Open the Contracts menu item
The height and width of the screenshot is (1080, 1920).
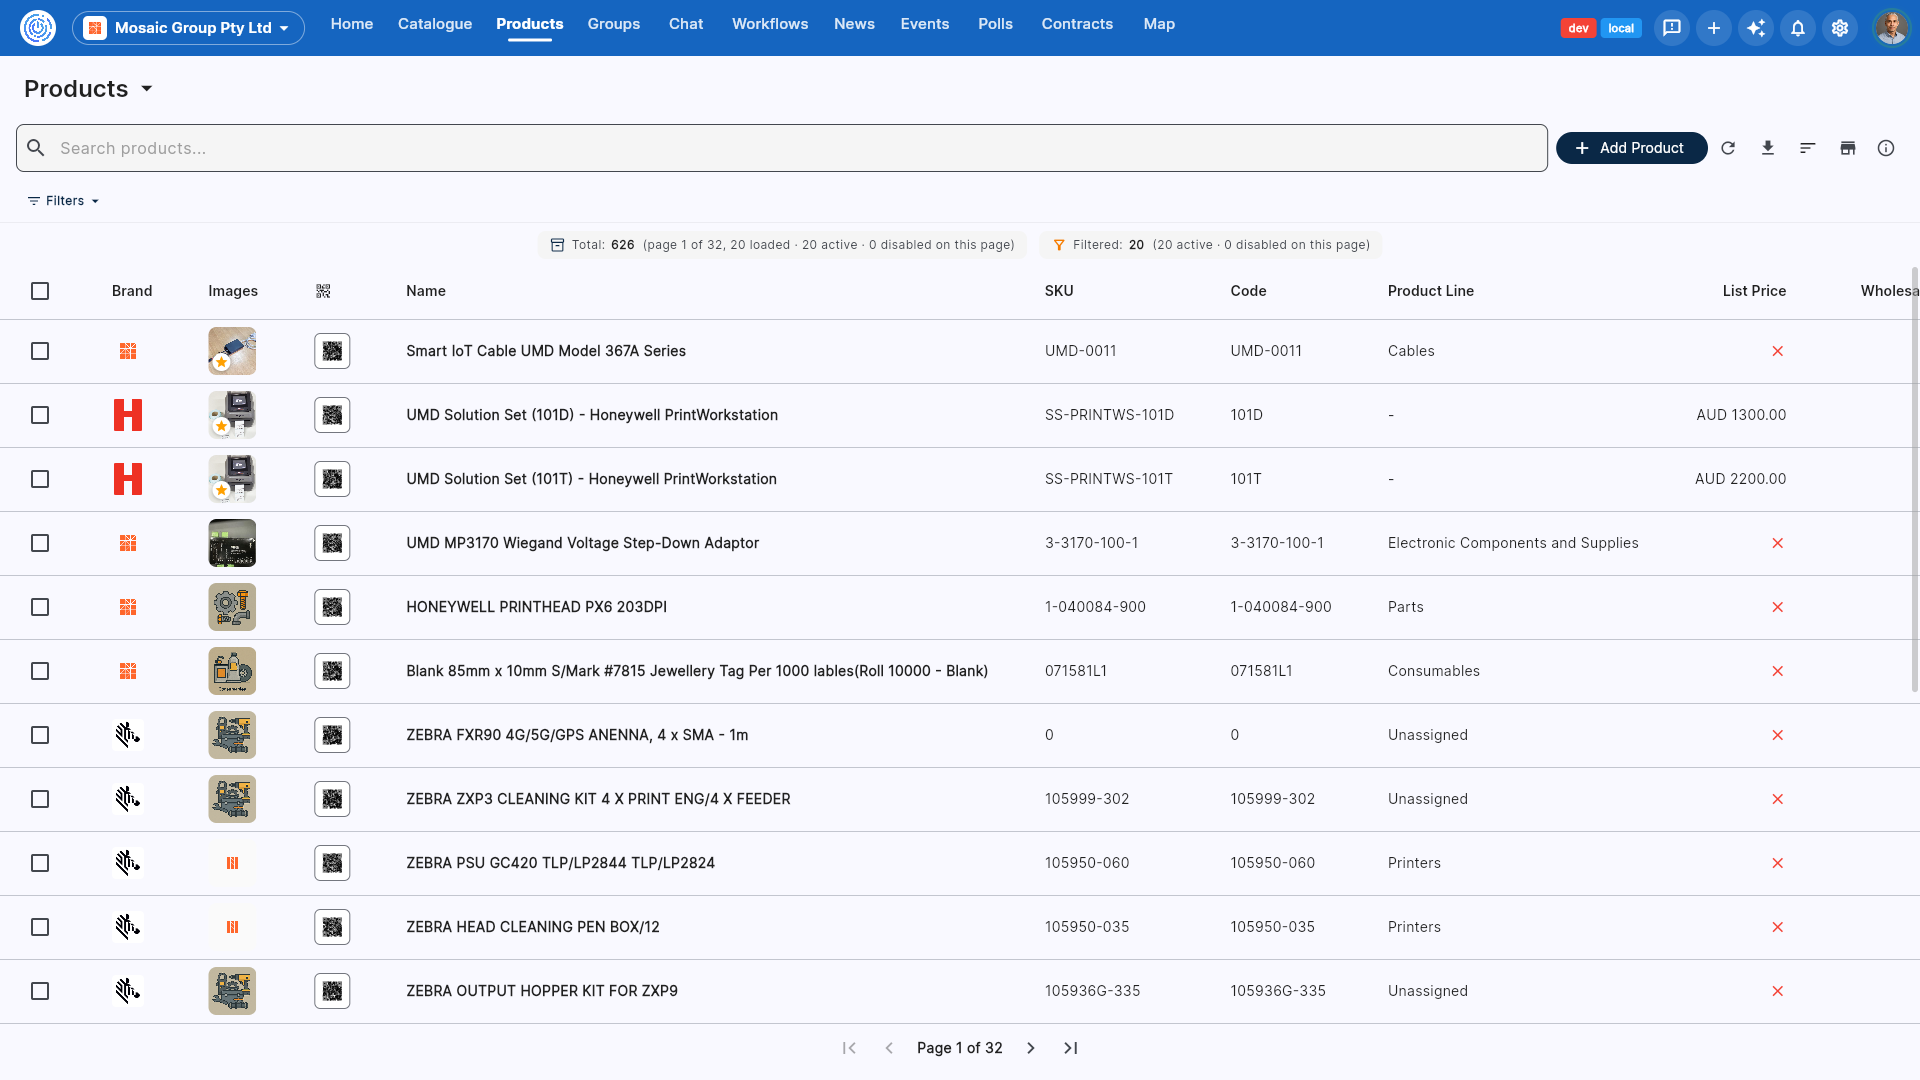tap(1077, 24)
